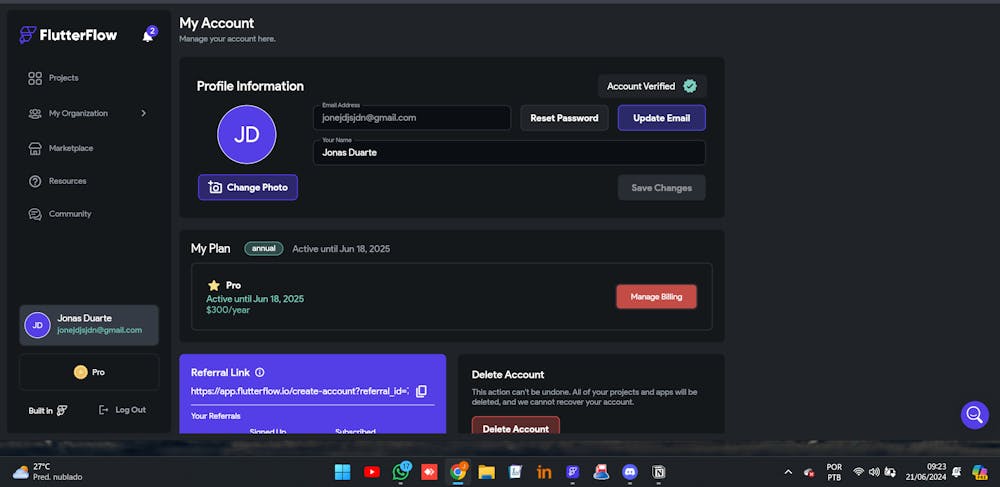Go to Marketplace in the sidebar
Image resolution: width=1000 pixels, height=487 pixels.
pos(61,148)
